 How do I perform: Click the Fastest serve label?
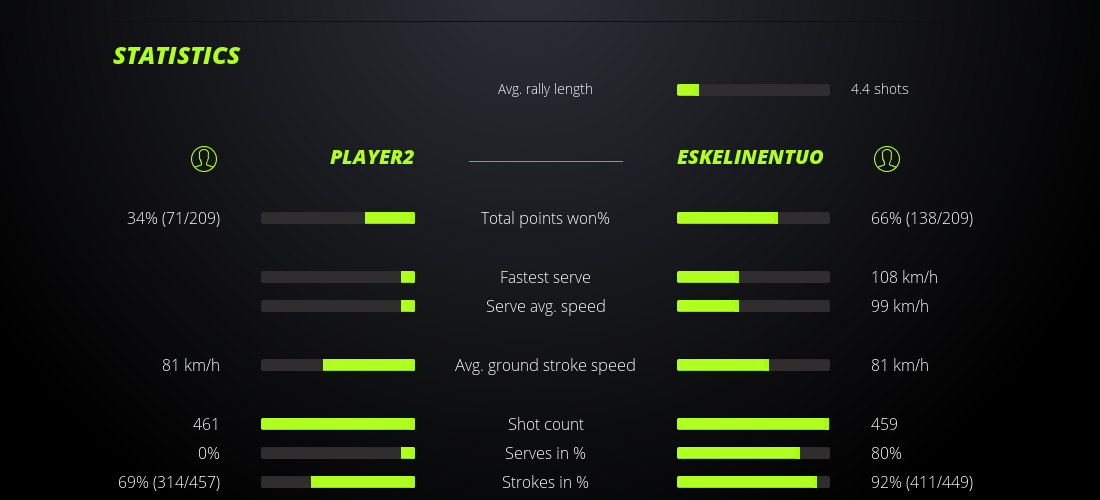[x=545, y=277]
